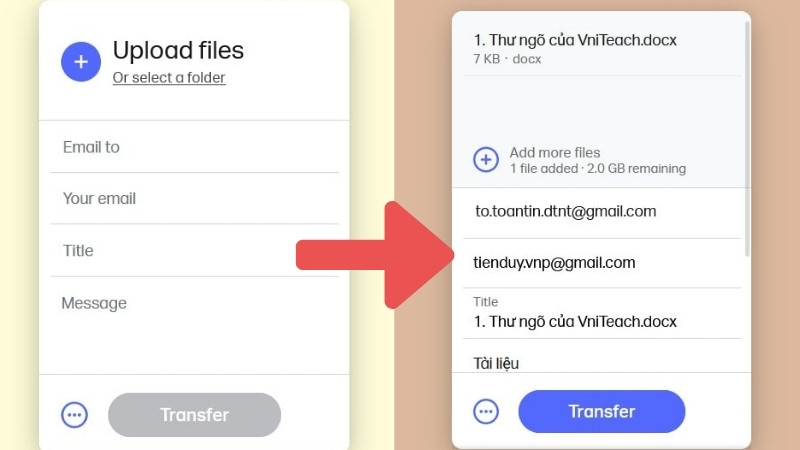Click the Add more files plus icon
Viewport: 800px width, 450px height.
(x=486, y=160)
